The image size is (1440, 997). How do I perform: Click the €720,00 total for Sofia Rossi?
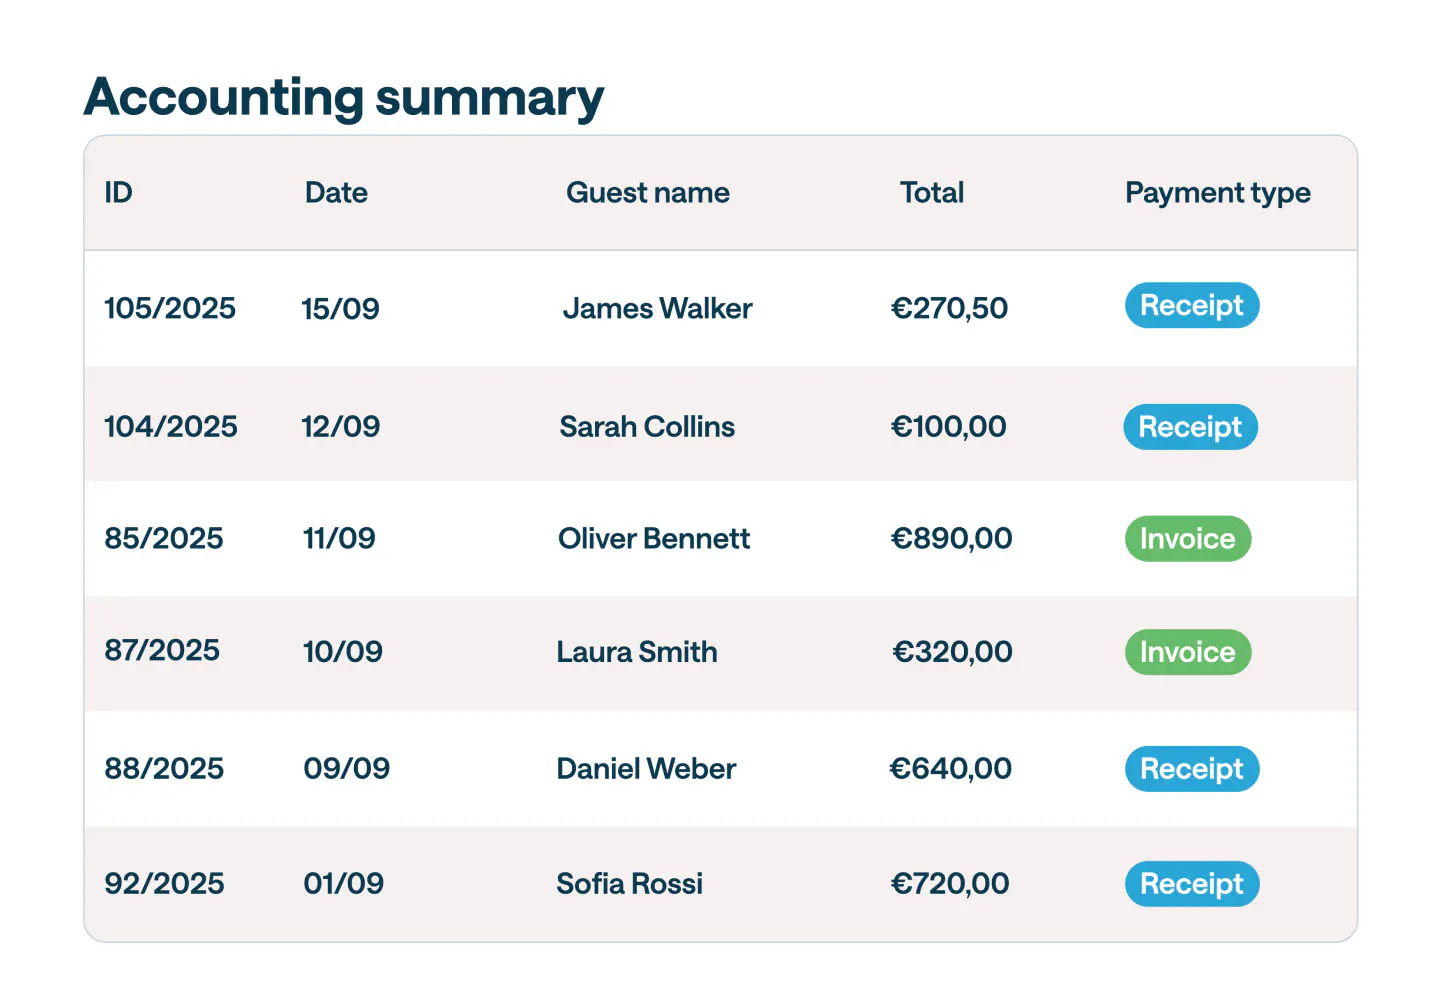(x=949, y=884)
